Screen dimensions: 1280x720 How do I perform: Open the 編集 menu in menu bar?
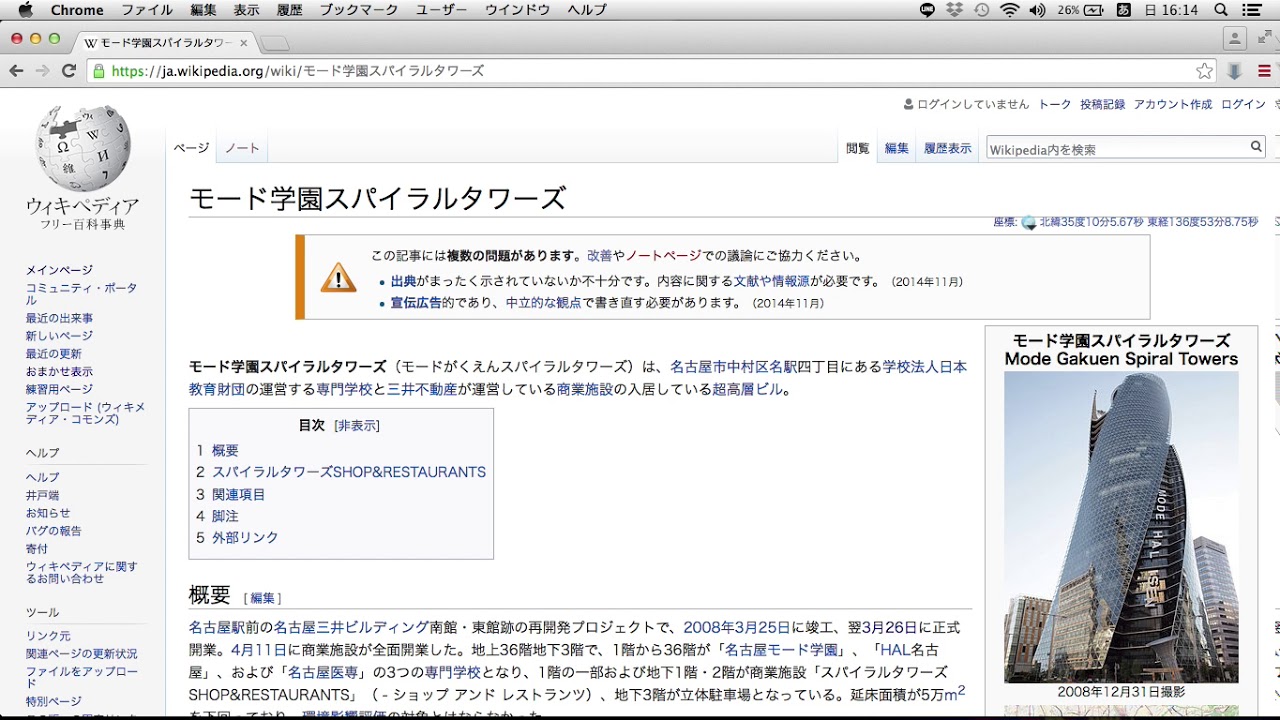point(203,10)
